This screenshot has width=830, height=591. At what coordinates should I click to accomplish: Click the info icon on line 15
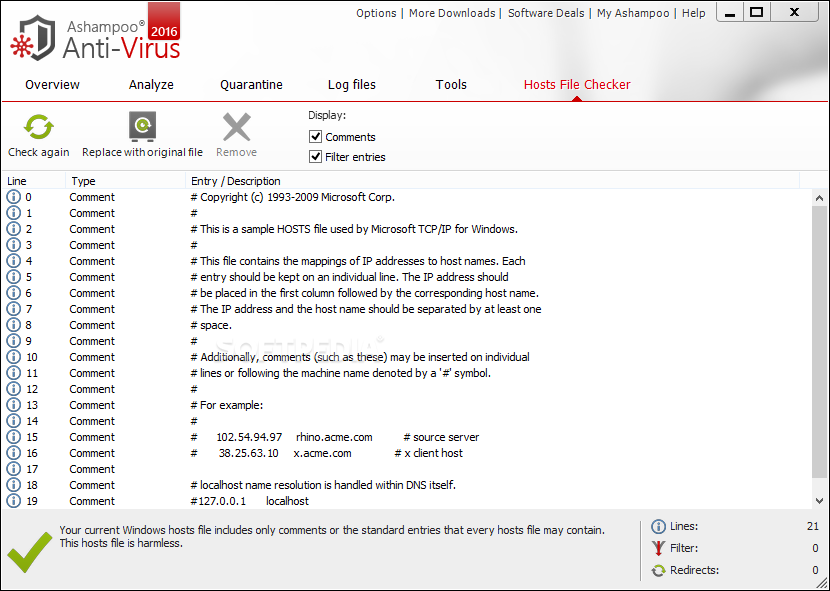tap(13, 437)
